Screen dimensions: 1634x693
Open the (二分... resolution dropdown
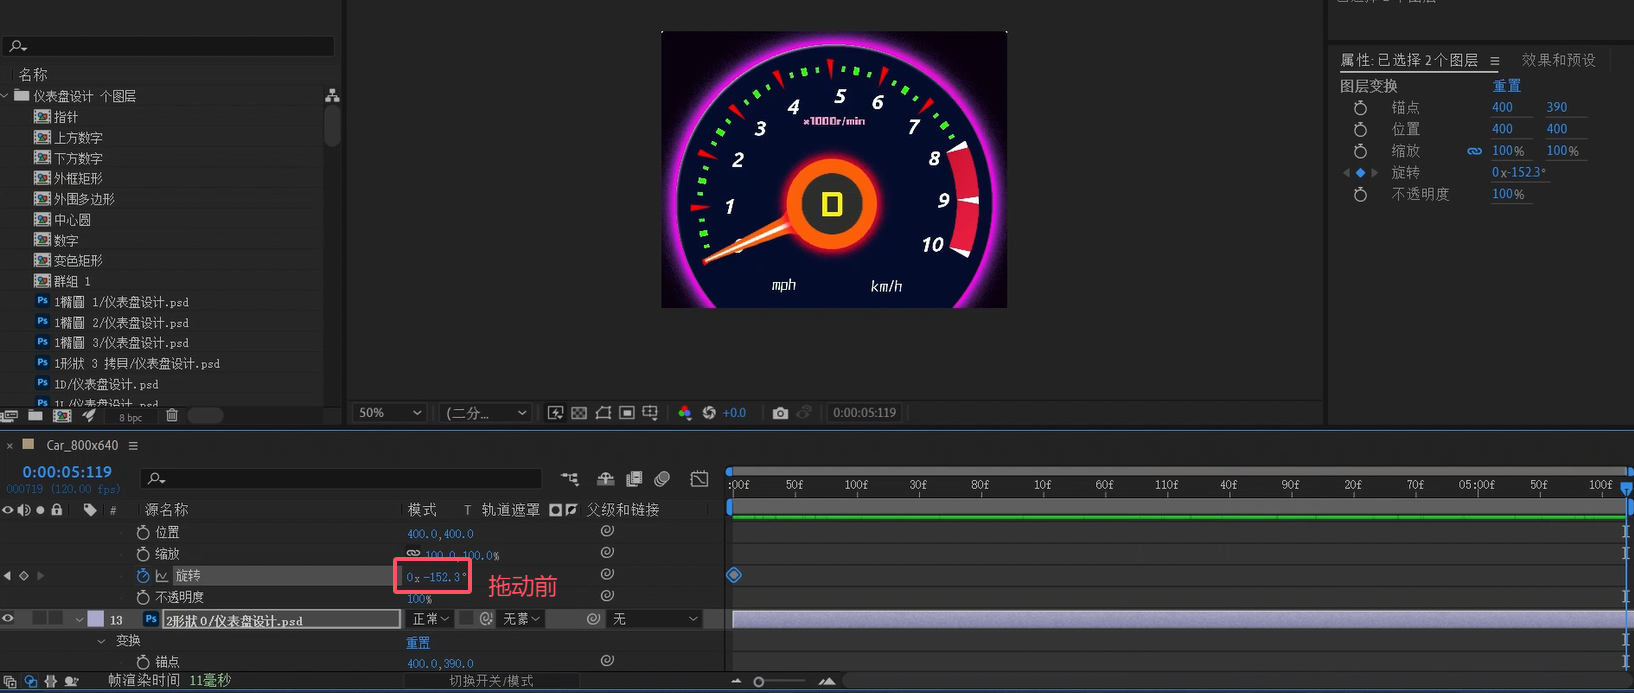[486, 413]
